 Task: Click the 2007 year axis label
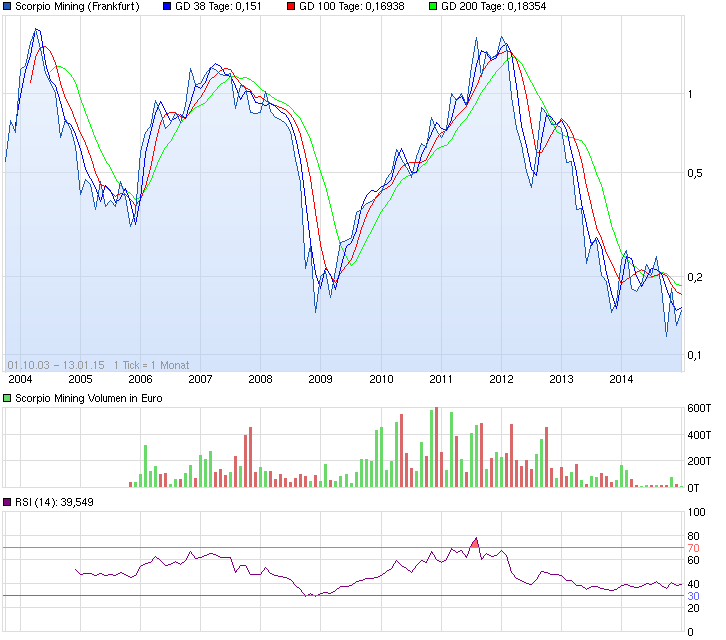pos(200,379)
